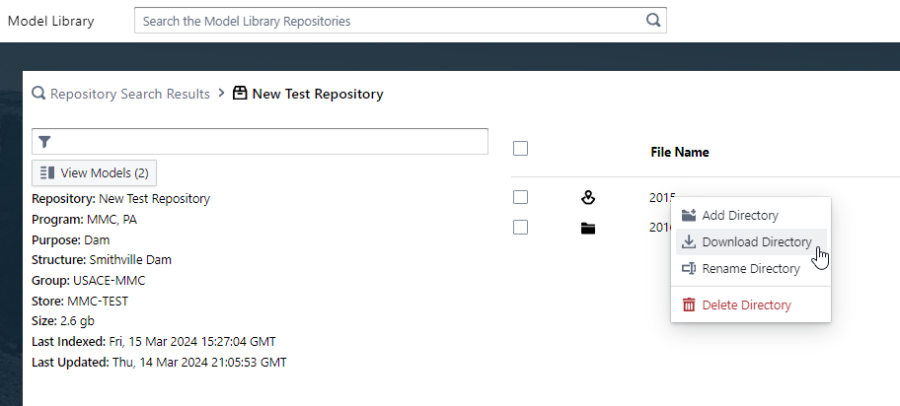
Task: Select Rename Directory menu entry
Action: pos(750,269)
